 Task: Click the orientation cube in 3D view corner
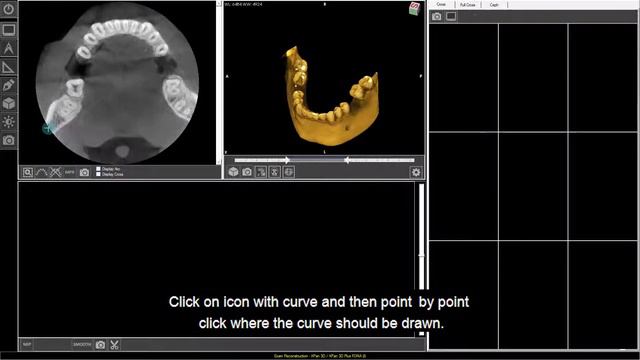pos(414,9)
